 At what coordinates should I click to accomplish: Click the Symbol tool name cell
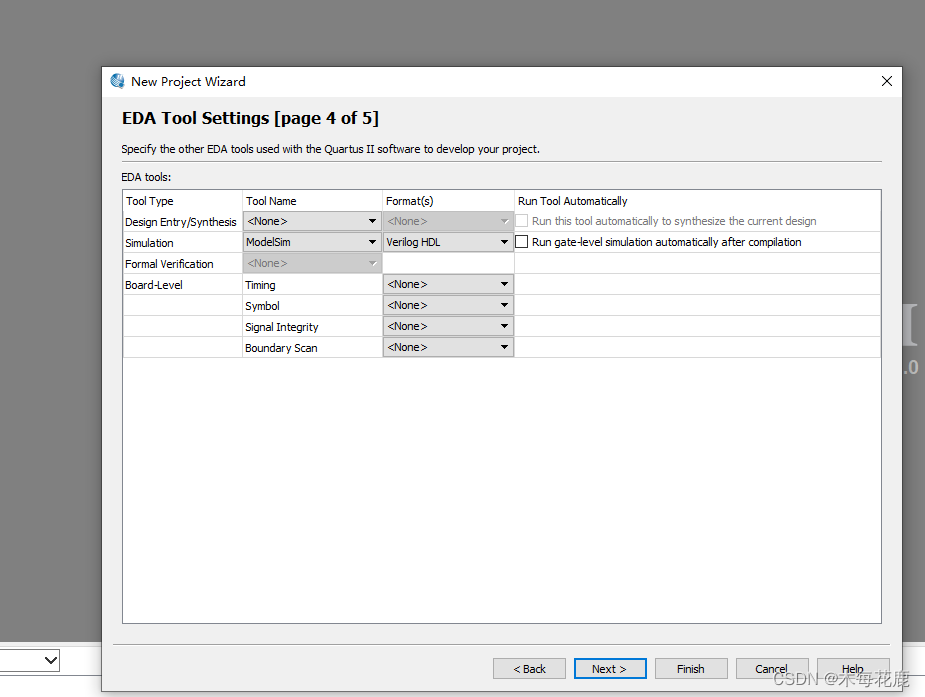312,306
